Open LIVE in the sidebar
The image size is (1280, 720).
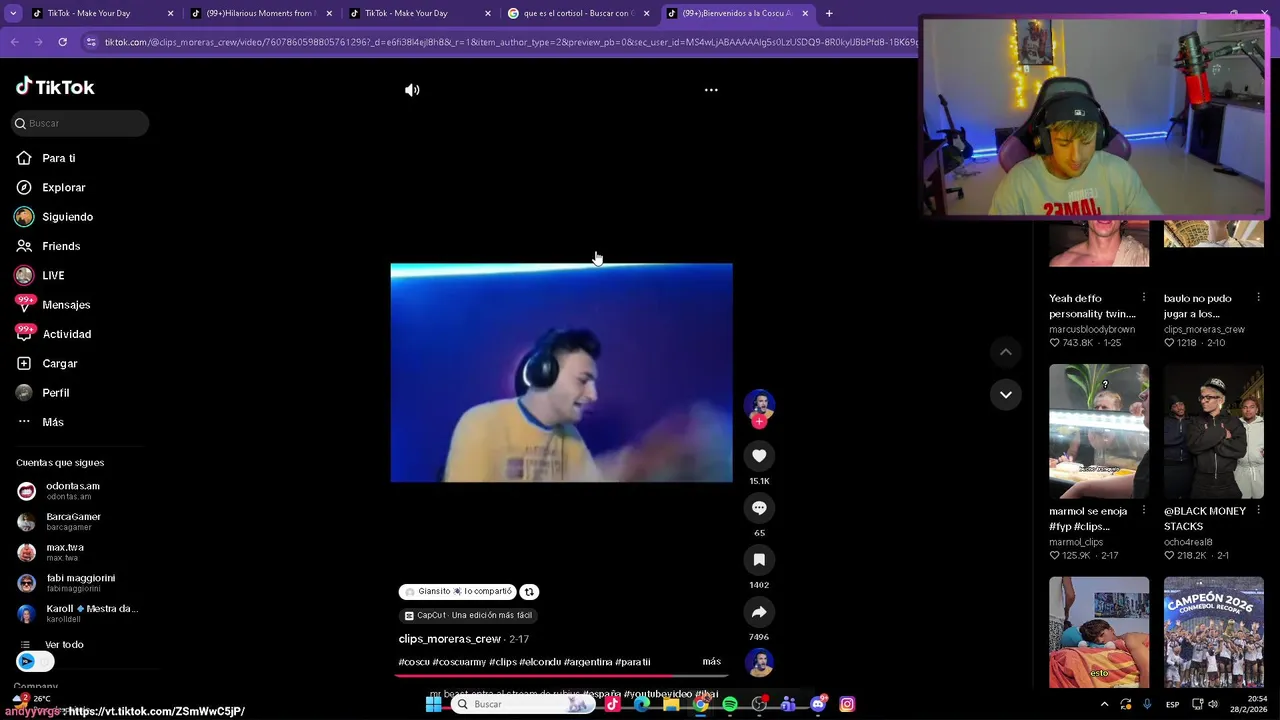(53, 275)
